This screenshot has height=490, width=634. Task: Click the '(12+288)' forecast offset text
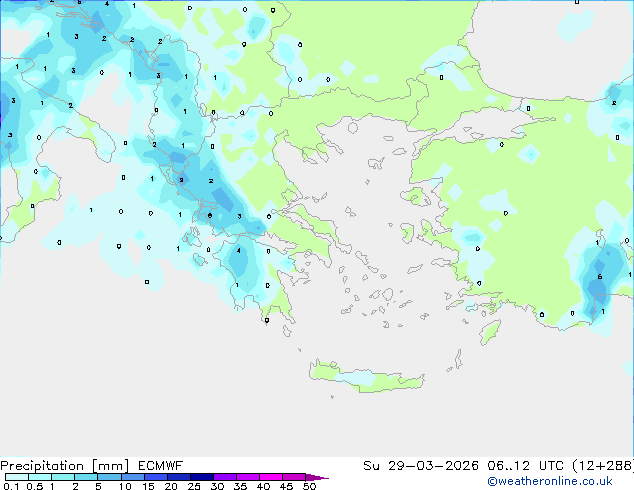pos(603,466)
